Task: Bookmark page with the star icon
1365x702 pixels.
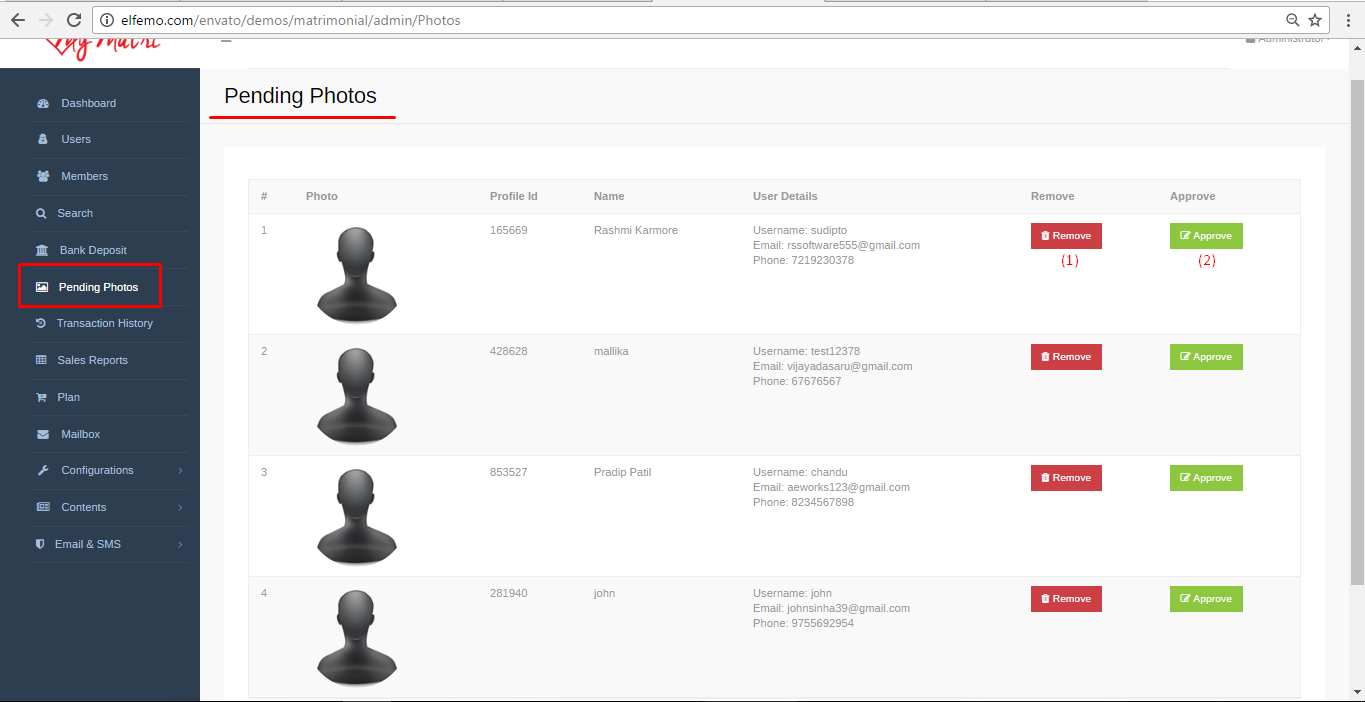Action: click(1315, 20)
